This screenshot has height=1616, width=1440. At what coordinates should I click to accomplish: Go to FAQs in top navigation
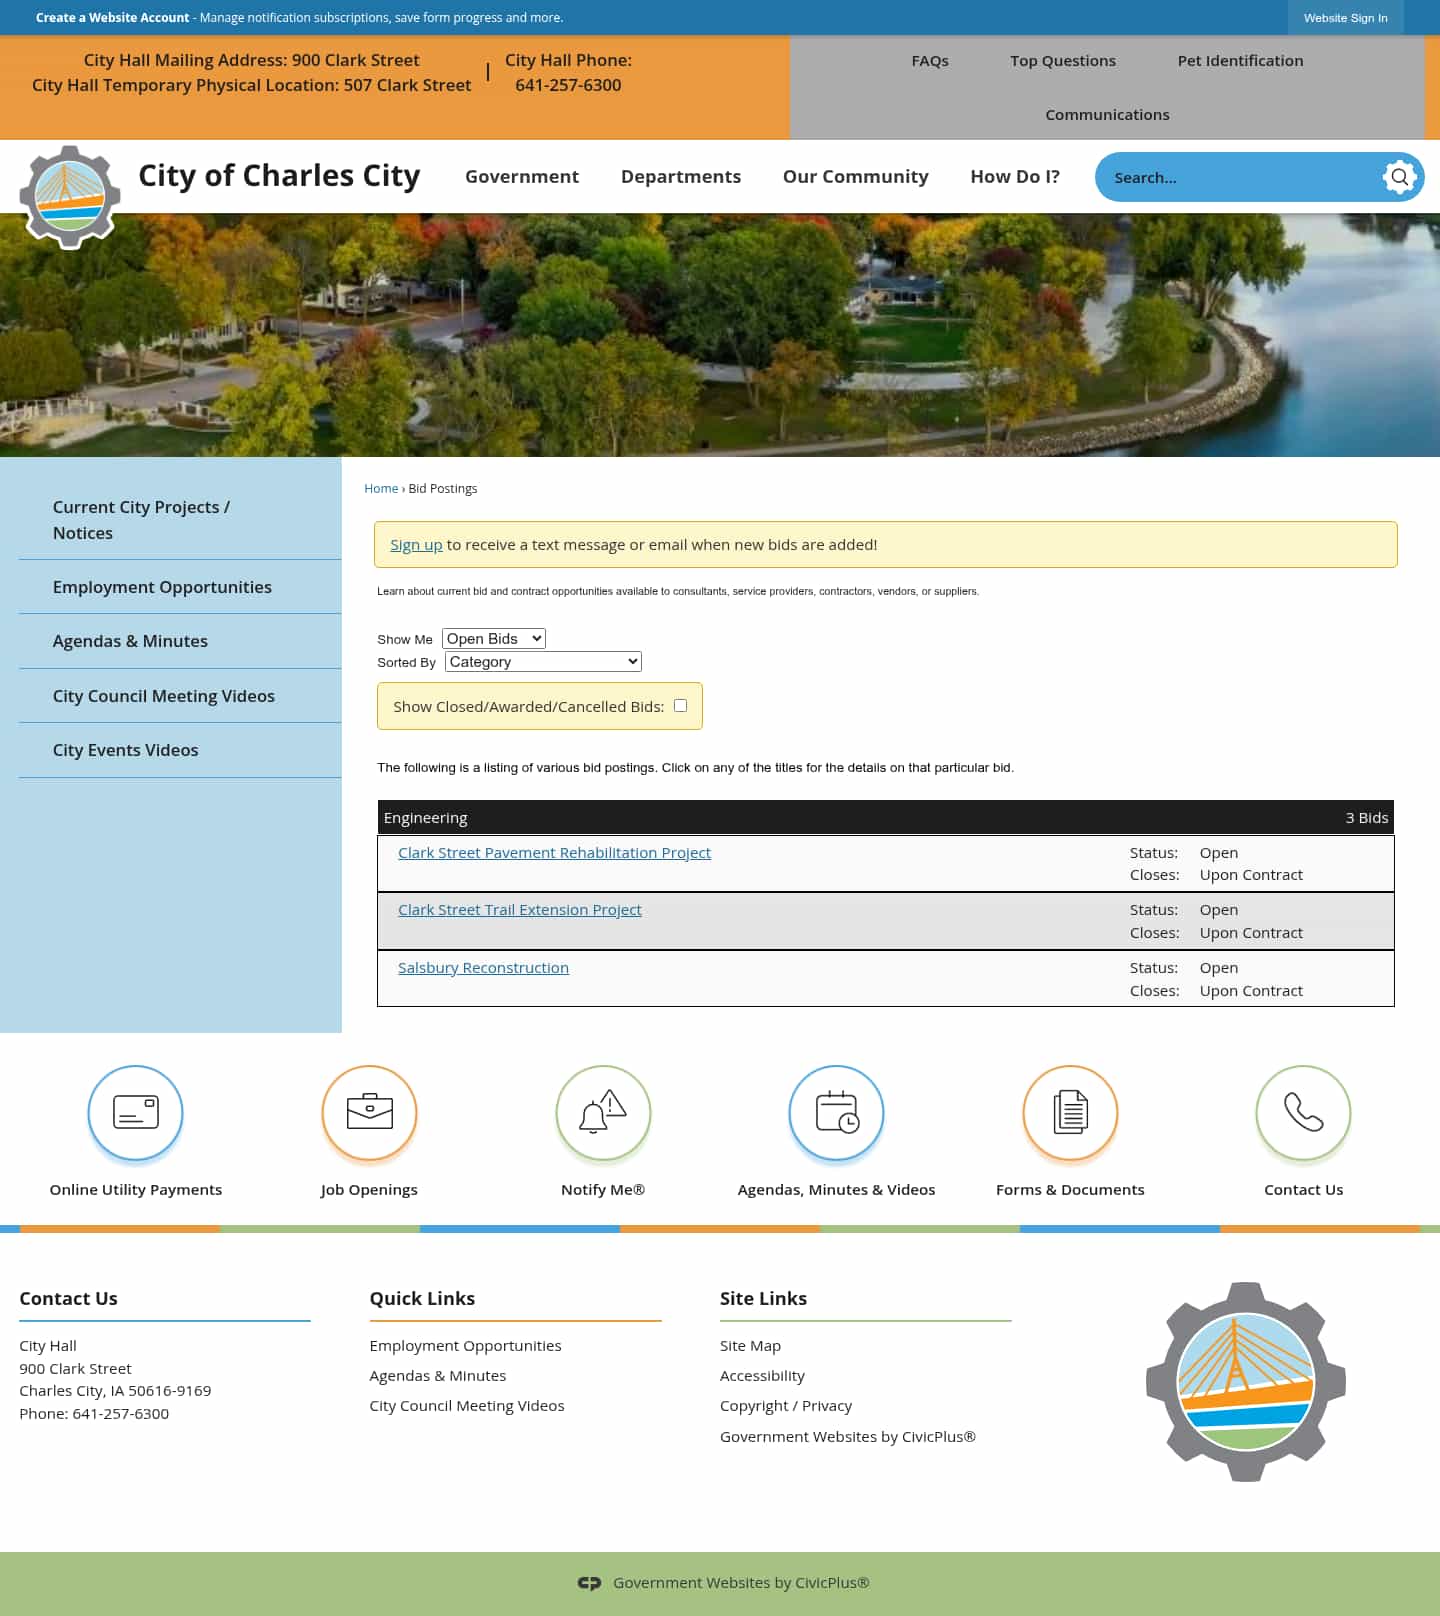(930, 61)
